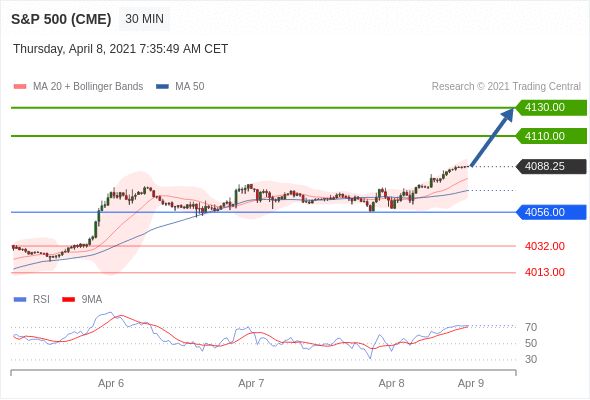Click the RSI 70 axis value
The image size is (590, 400).
click(531, 327)
